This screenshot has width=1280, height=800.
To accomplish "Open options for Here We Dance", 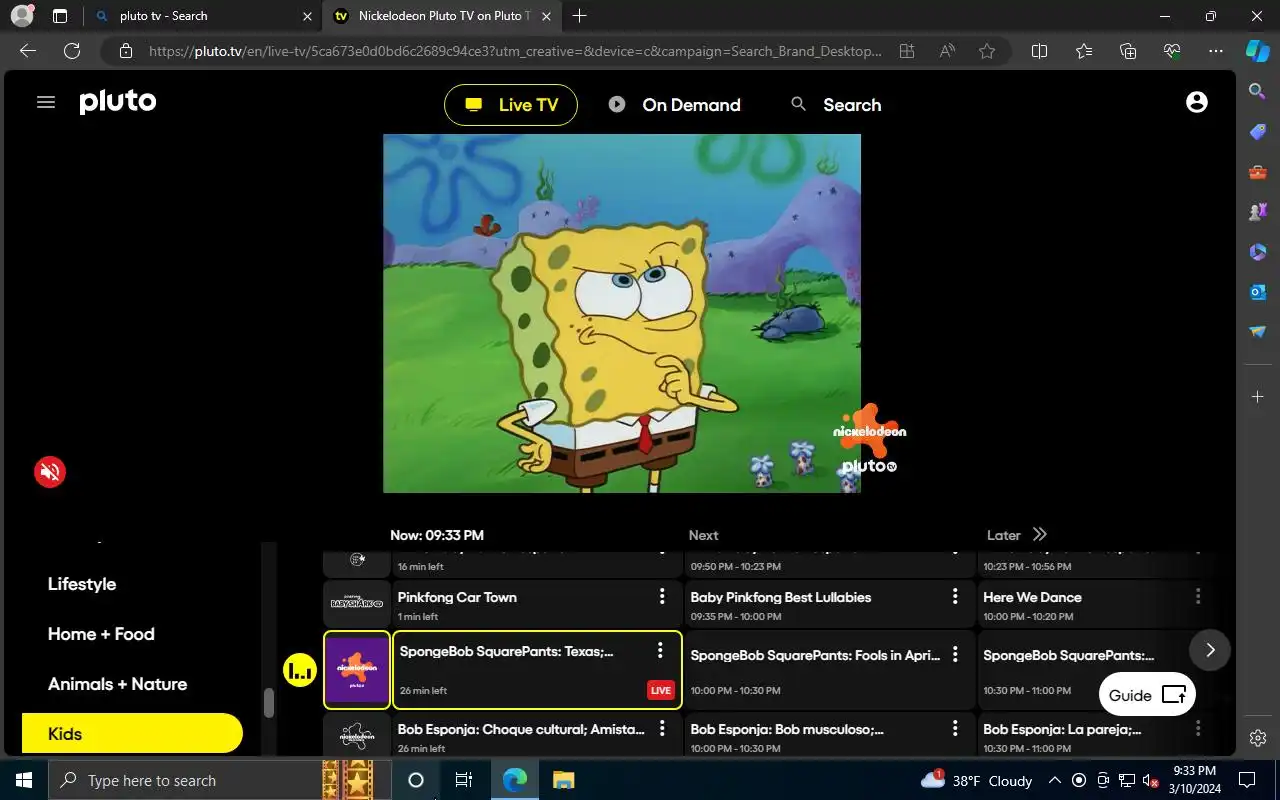I will click(x=1198, y=597).
